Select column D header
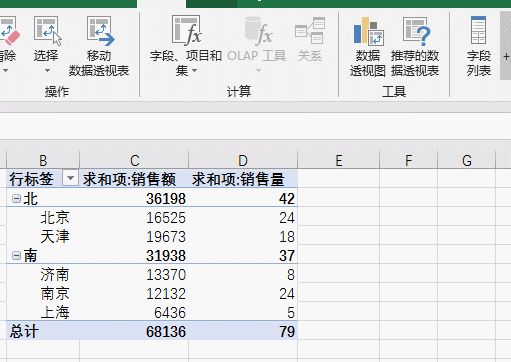 [x=243, y=160]
